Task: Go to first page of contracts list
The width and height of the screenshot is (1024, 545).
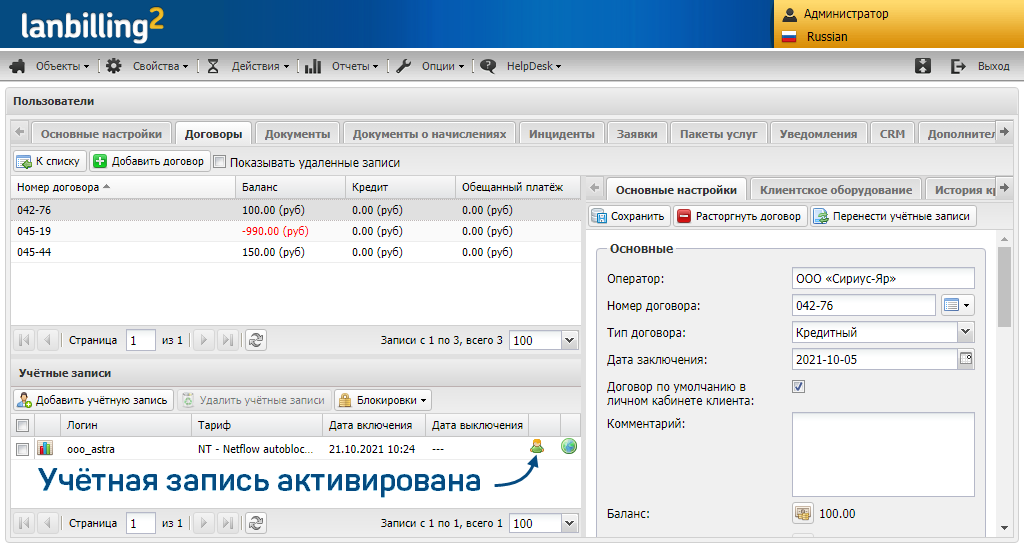Action: pyautogui.click(x=25, y=340)
